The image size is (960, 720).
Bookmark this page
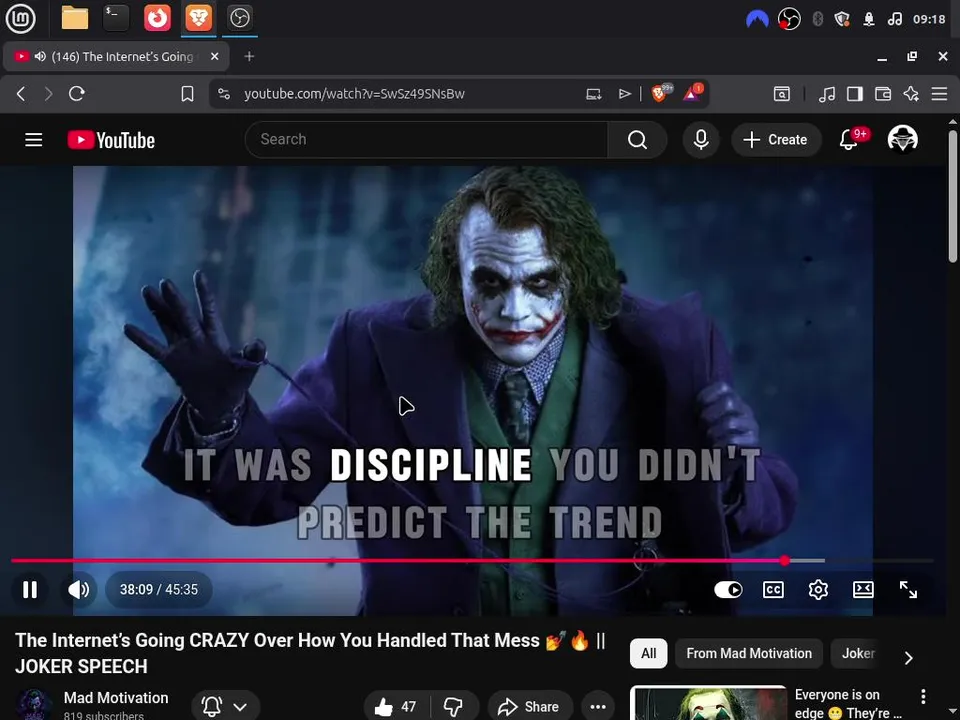(187, 94)
